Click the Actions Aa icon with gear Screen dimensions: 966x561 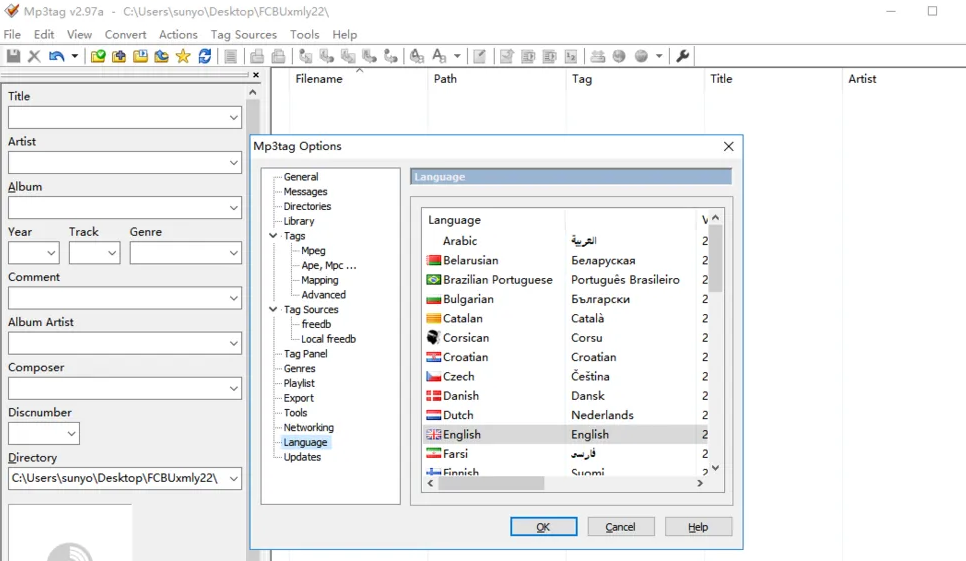pyautogui.click(x=417, y=56)
